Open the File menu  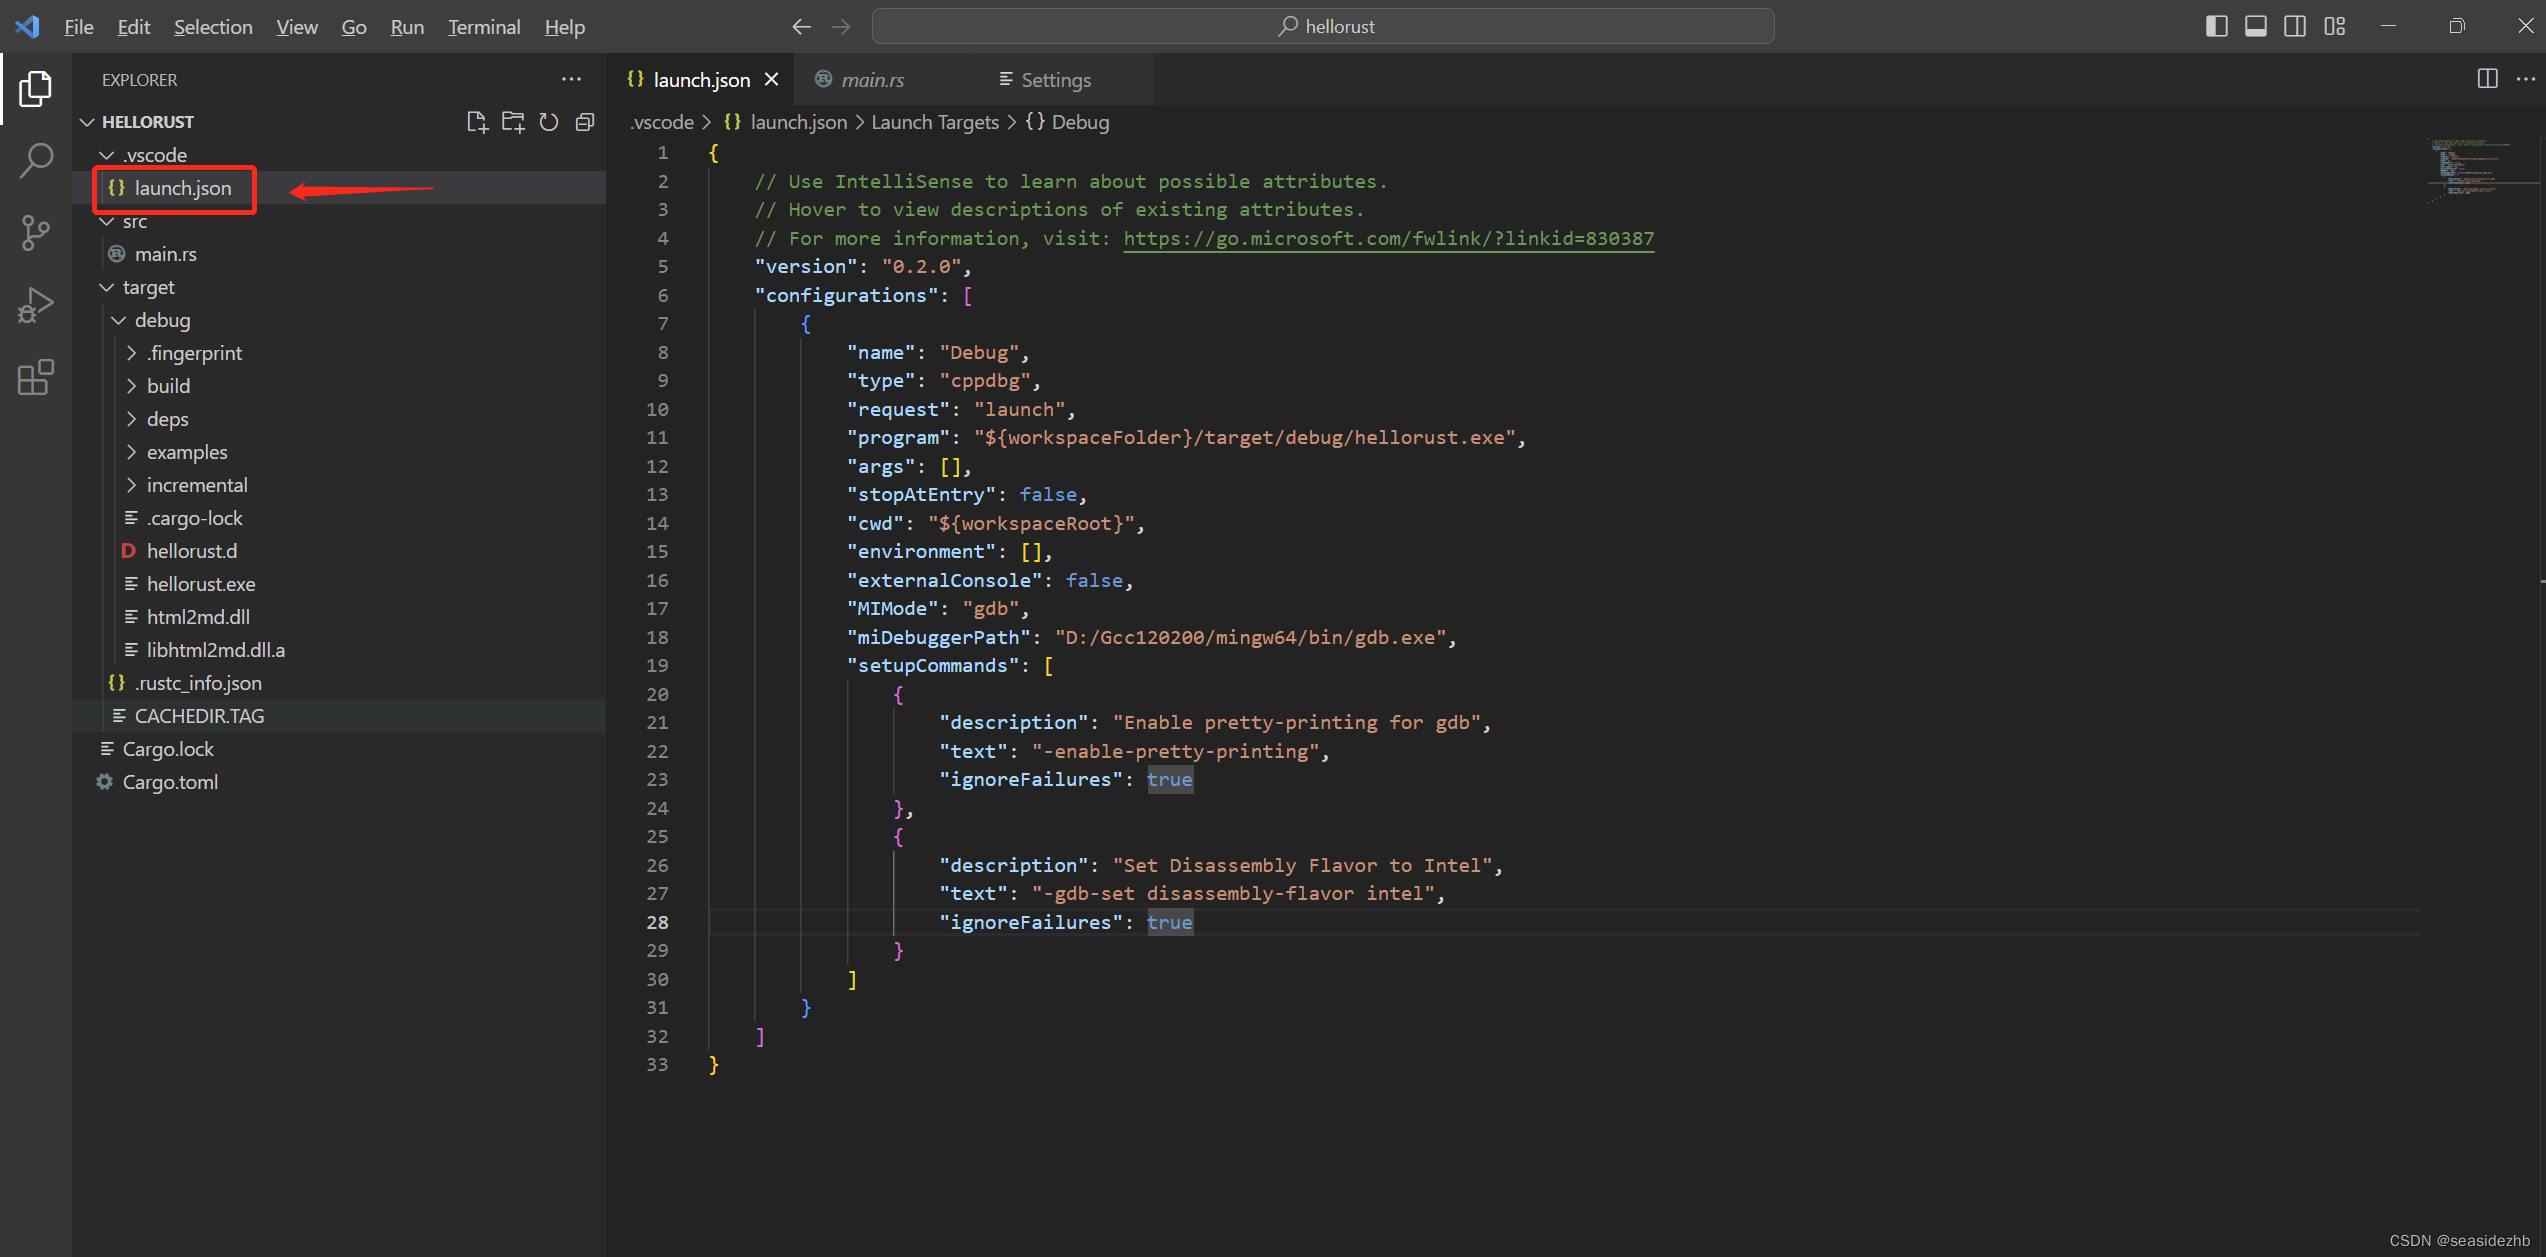(79, 27)
